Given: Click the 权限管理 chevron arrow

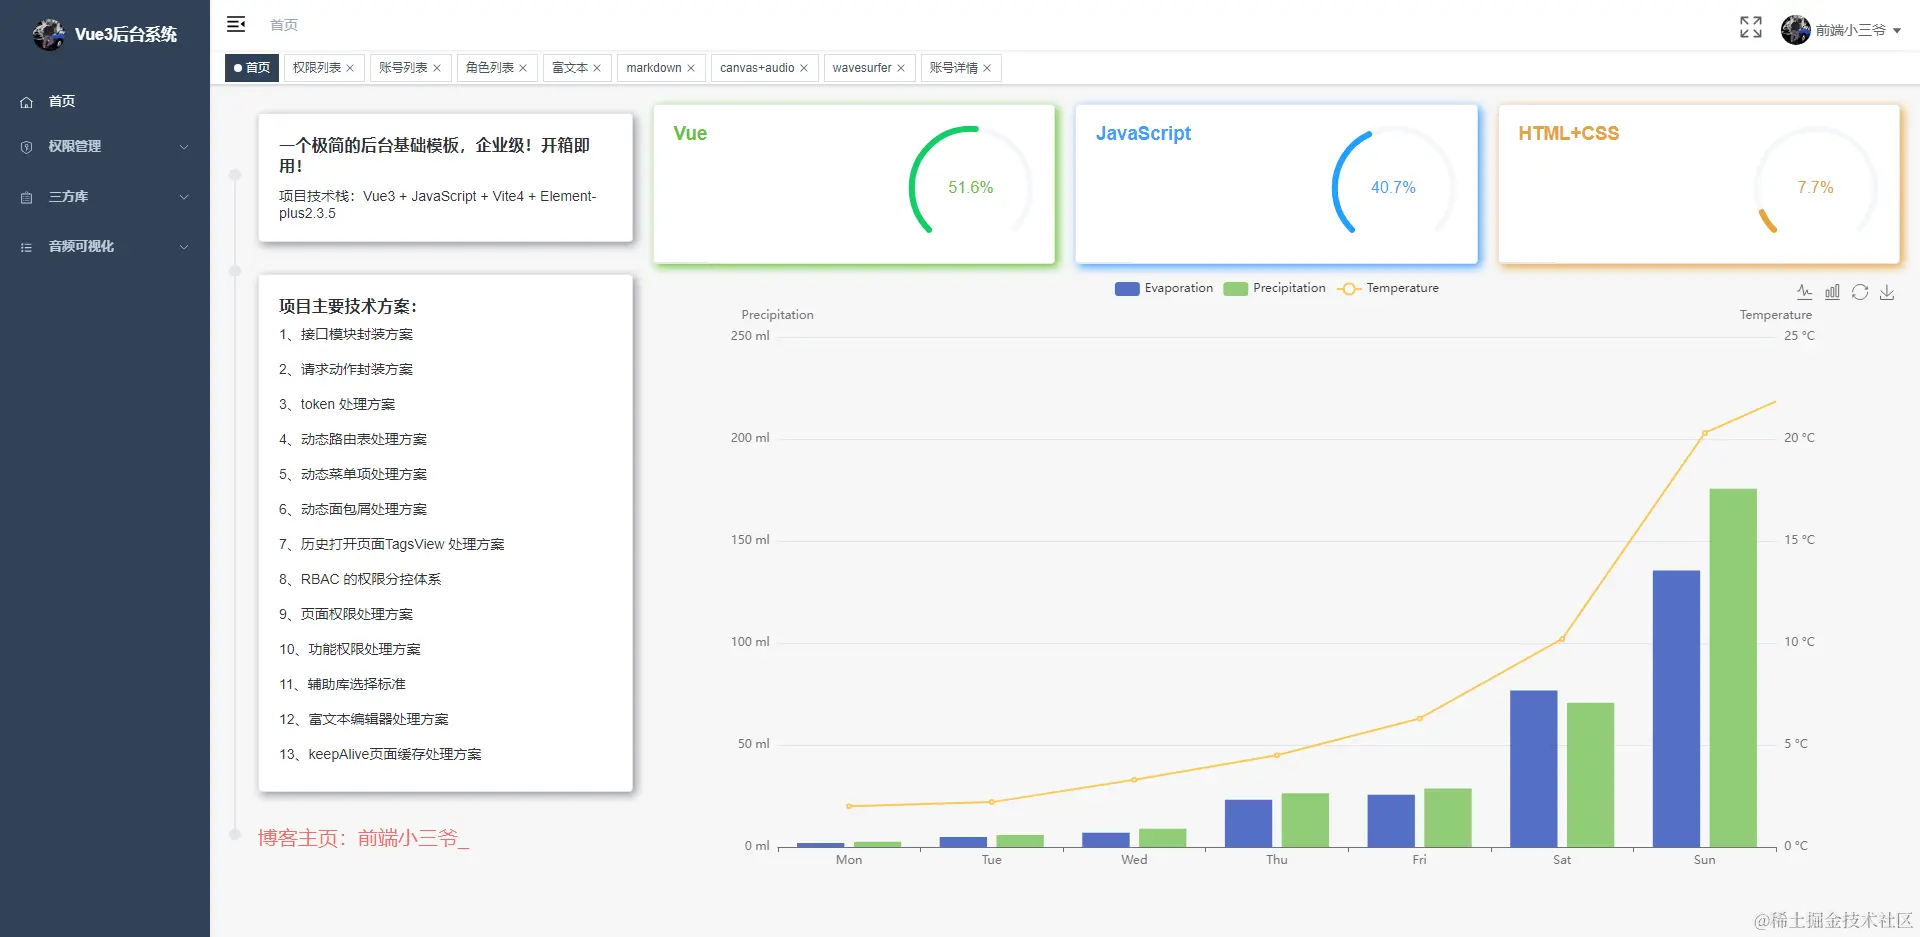Looking at the screenshot, I should click(x=184, y=147).
